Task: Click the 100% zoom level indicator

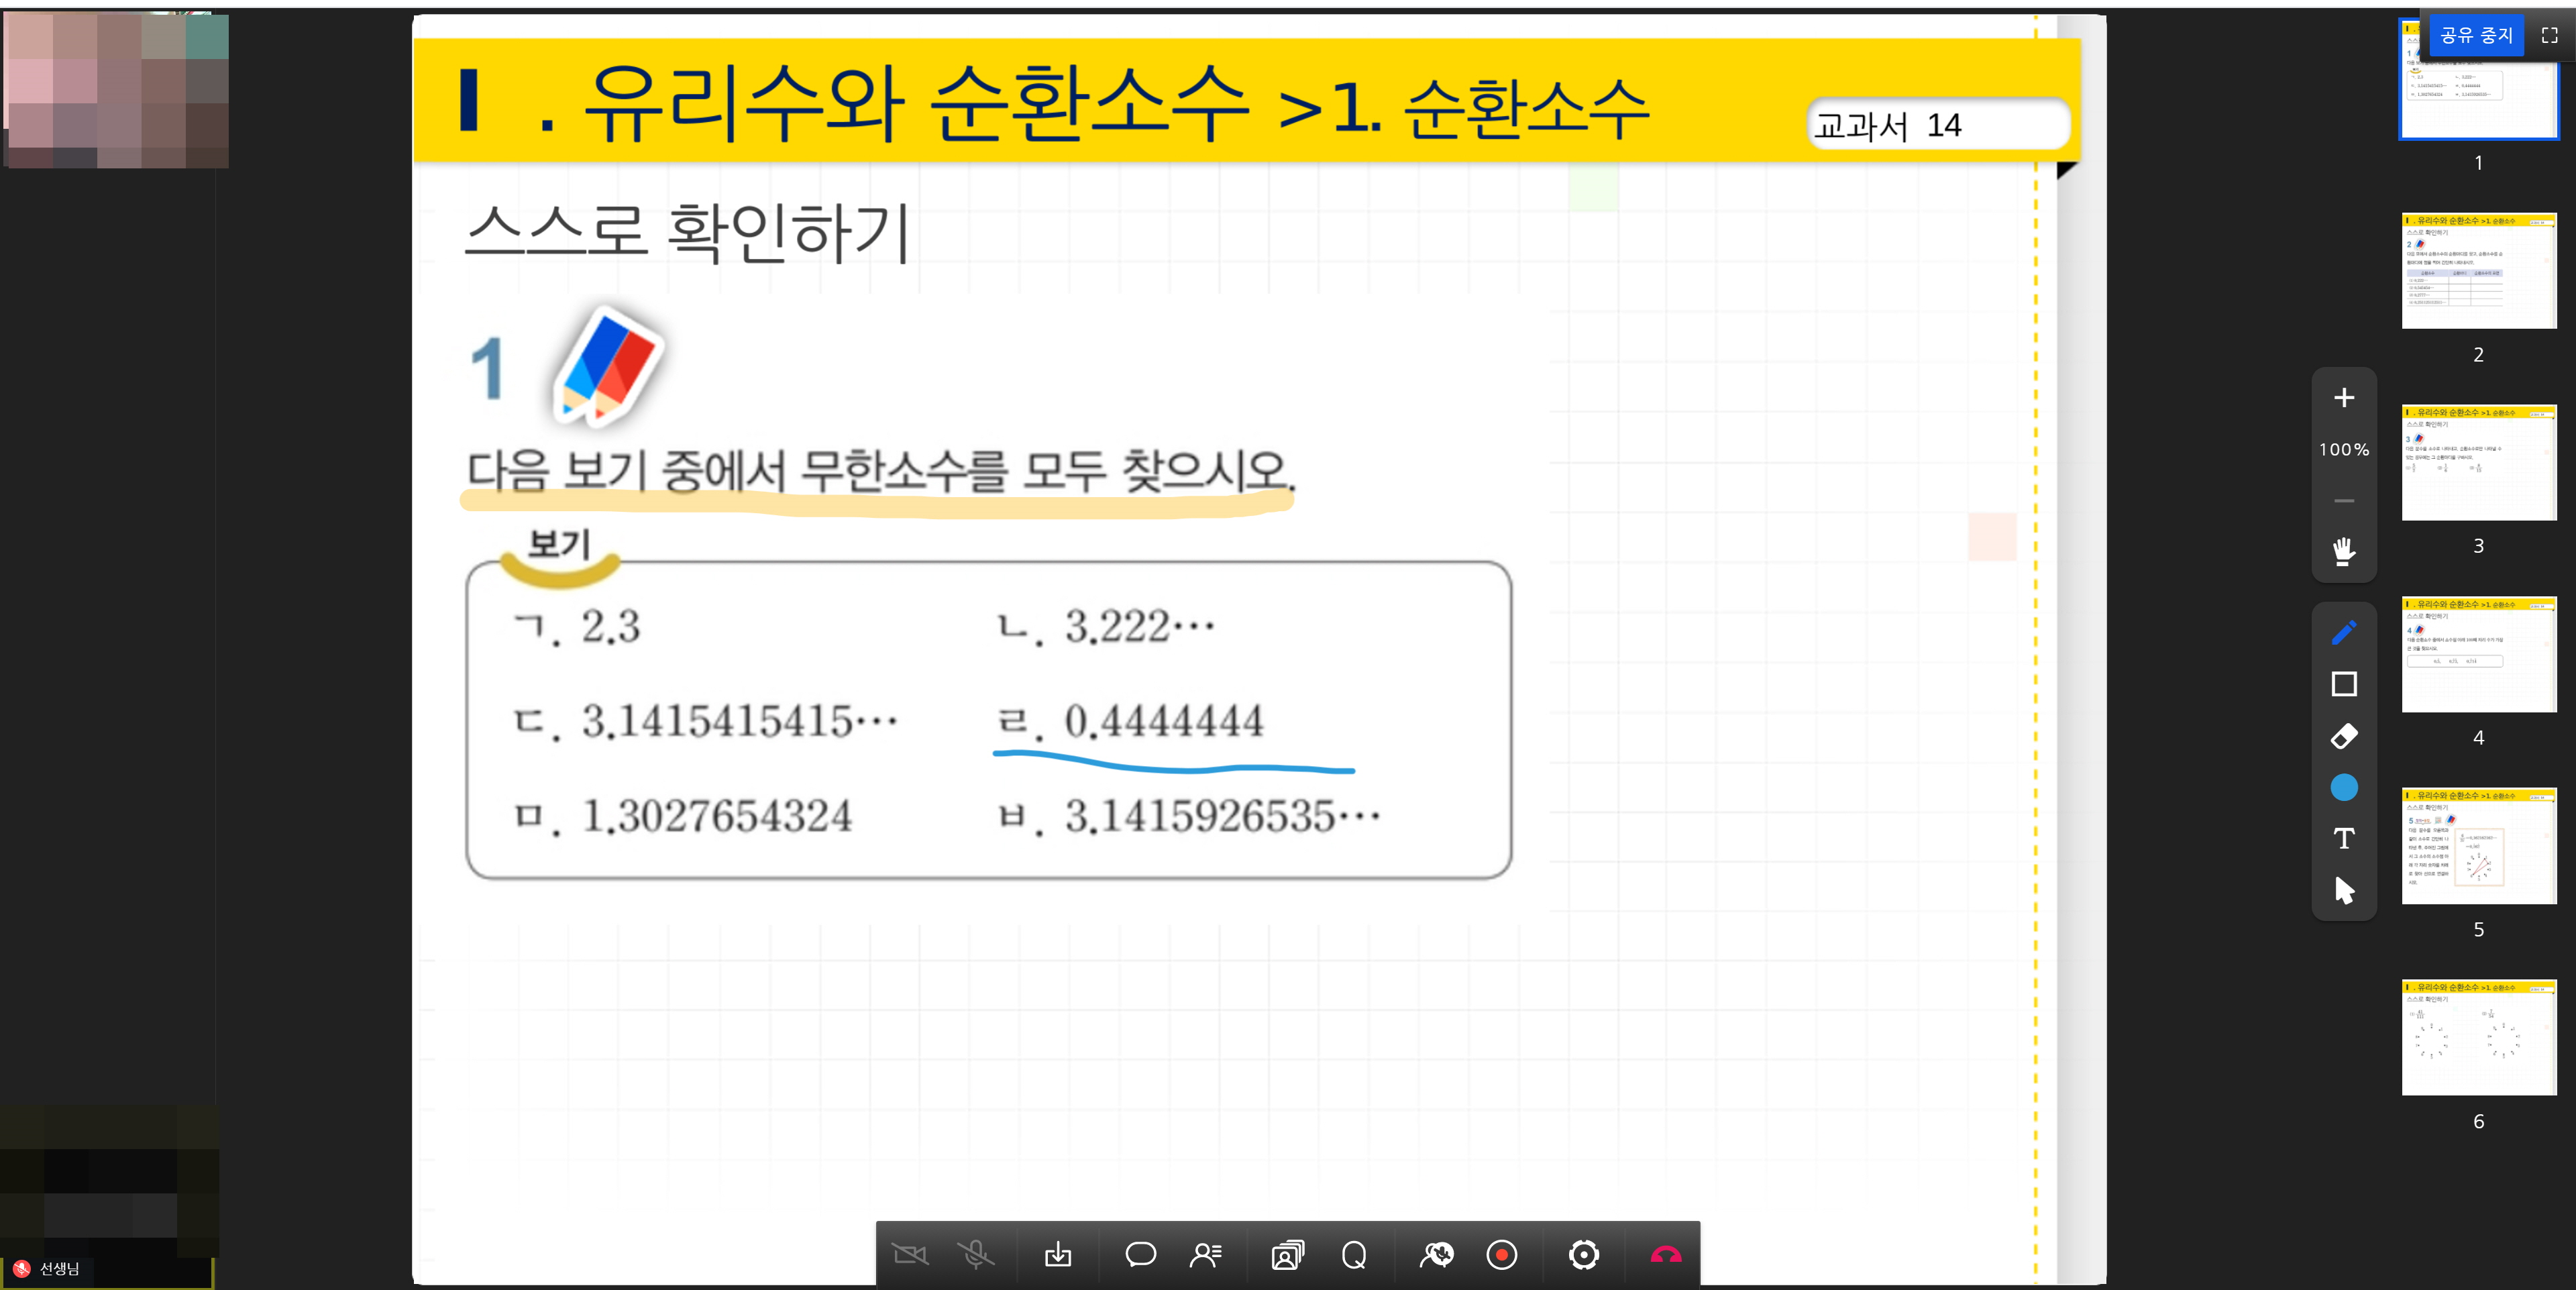Action: click(2344, 450)
